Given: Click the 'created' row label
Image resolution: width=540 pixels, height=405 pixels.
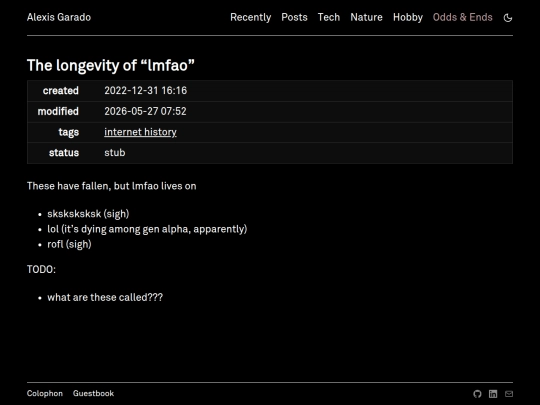Looking at the screenshot, I should coord(61,91).
